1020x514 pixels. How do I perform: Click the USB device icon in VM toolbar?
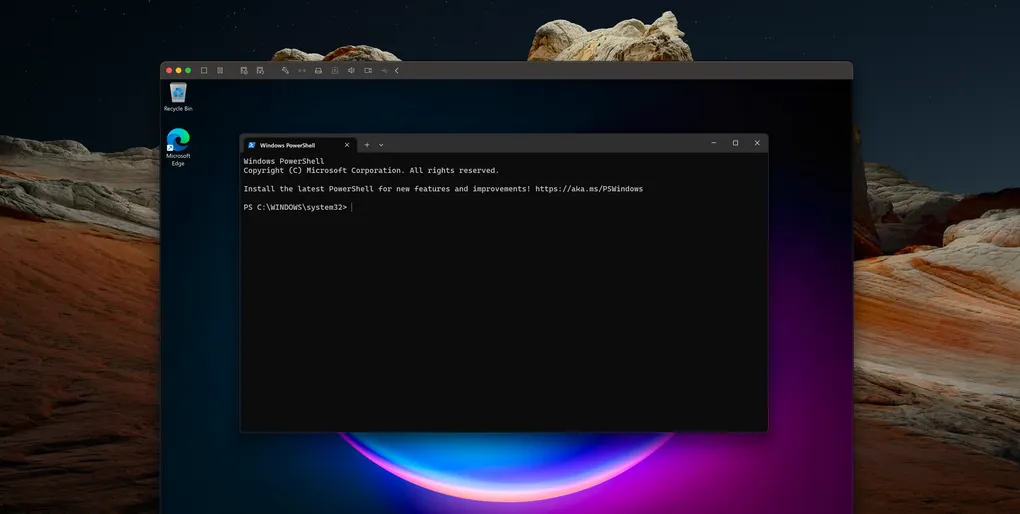pos(384,70)
